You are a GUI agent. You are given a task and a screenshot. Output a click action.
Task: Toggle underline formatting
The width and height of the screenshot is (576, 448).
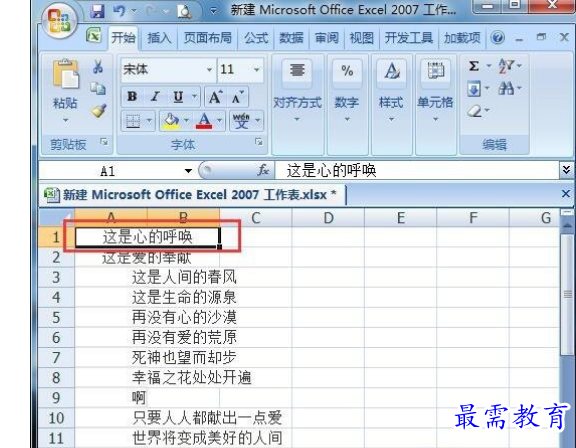178,97
